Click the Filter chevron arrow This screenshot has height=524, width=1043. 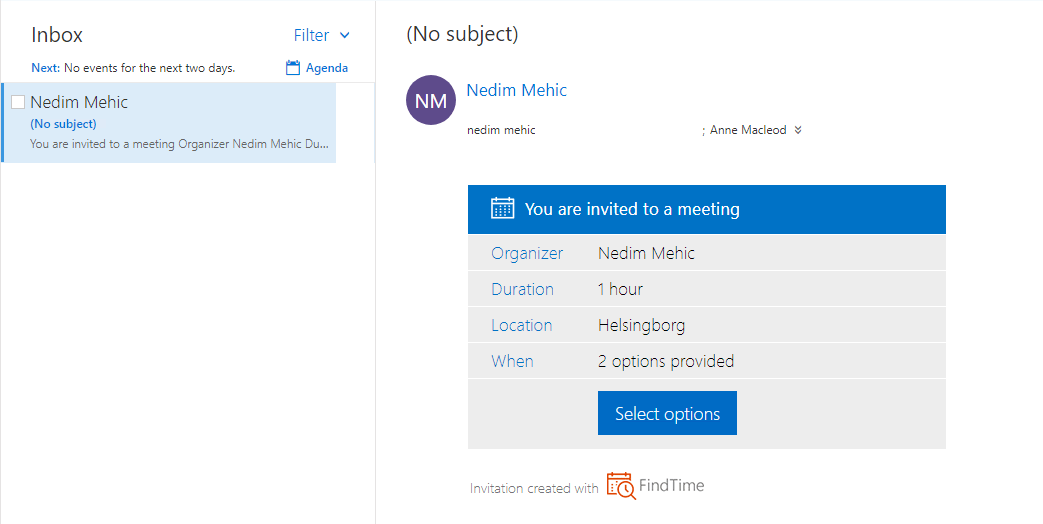coord(345,35)
